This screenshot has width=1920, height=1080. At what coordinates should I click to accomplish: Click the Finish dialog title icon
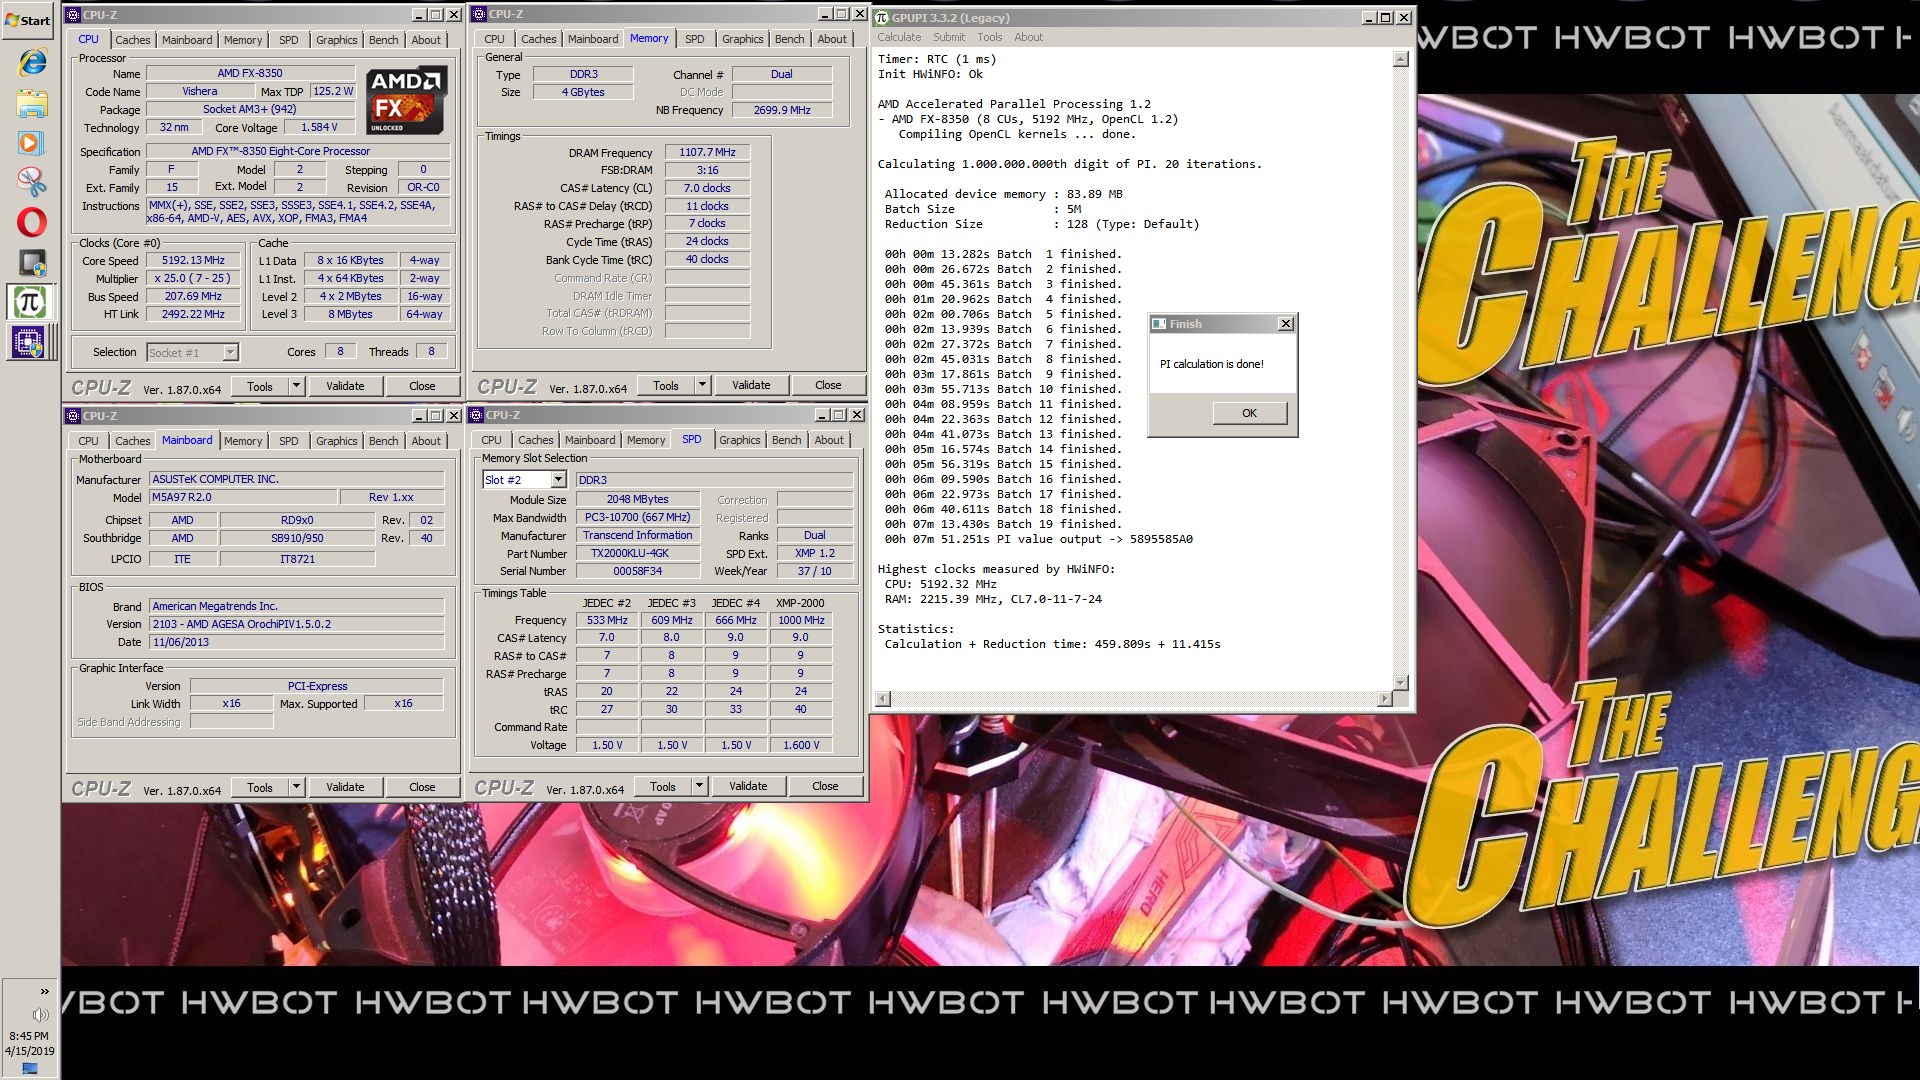coord(1159,324)
